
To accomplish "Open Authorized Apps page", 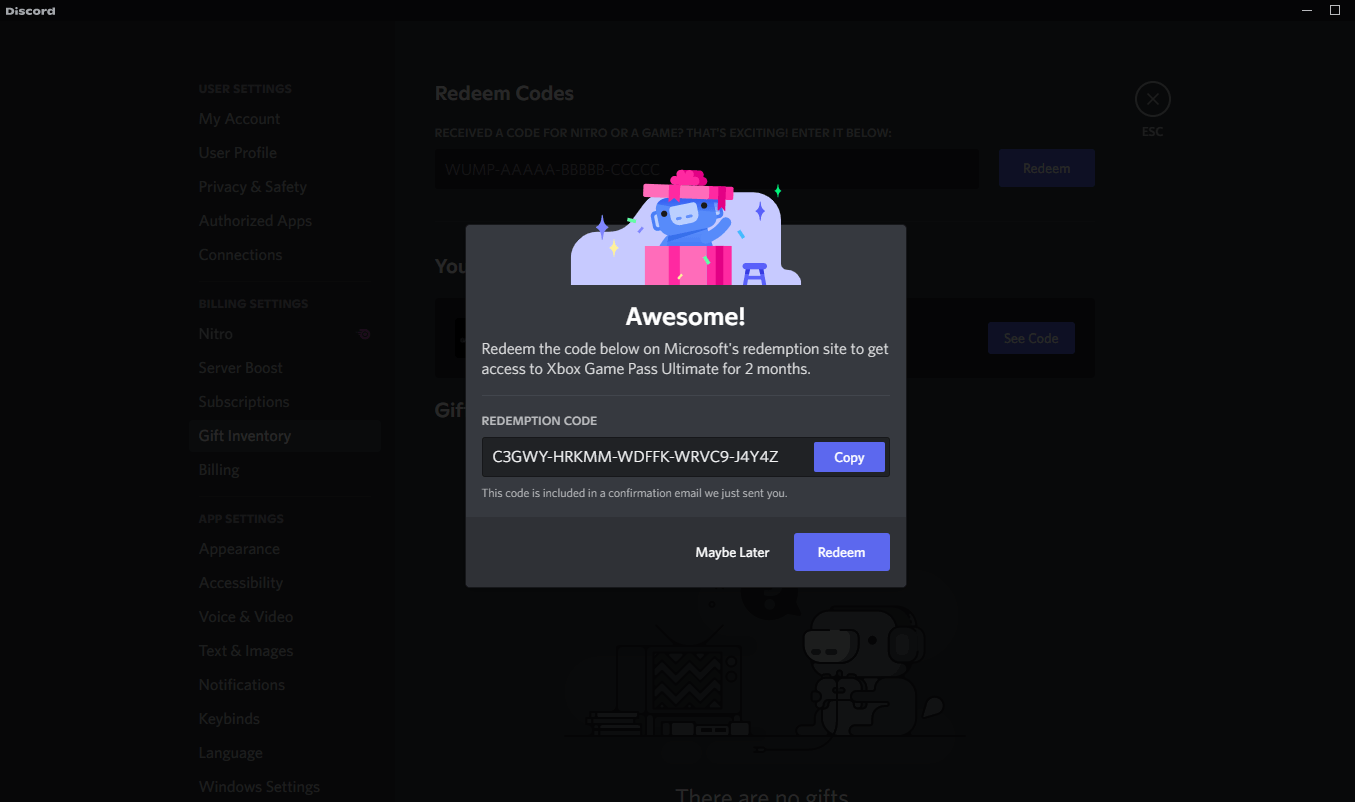I will pyautogui.click(x=284, y=221).
